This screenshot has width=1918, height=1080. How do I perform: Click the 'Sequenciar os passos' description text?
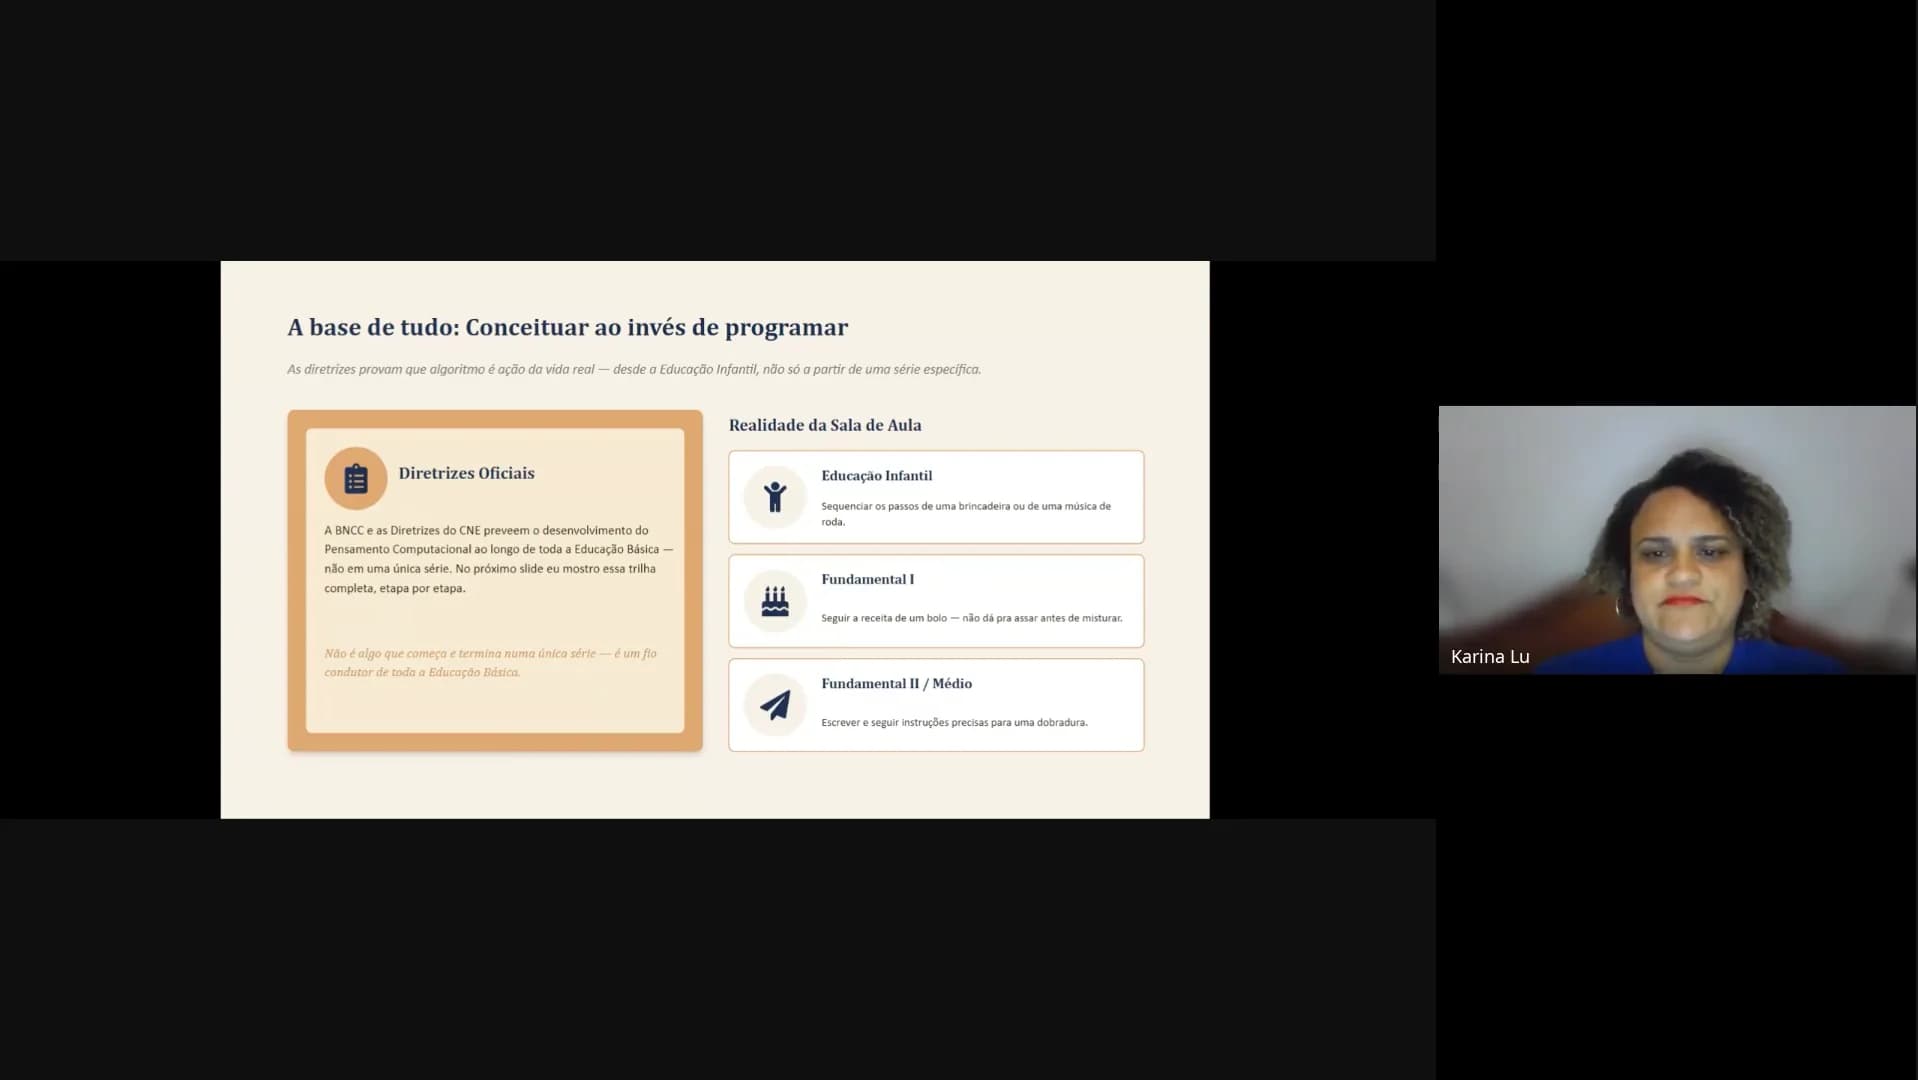(966, 513)
